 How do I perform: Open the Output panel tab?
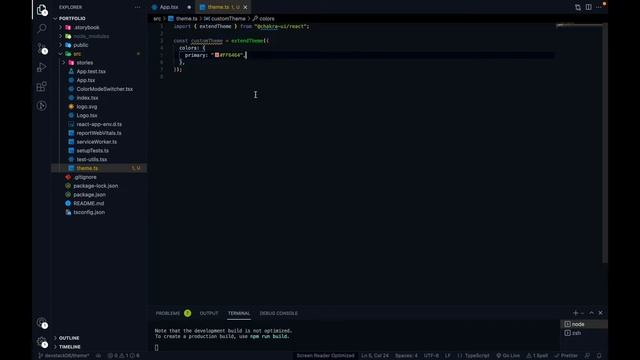tap(209, 313)
